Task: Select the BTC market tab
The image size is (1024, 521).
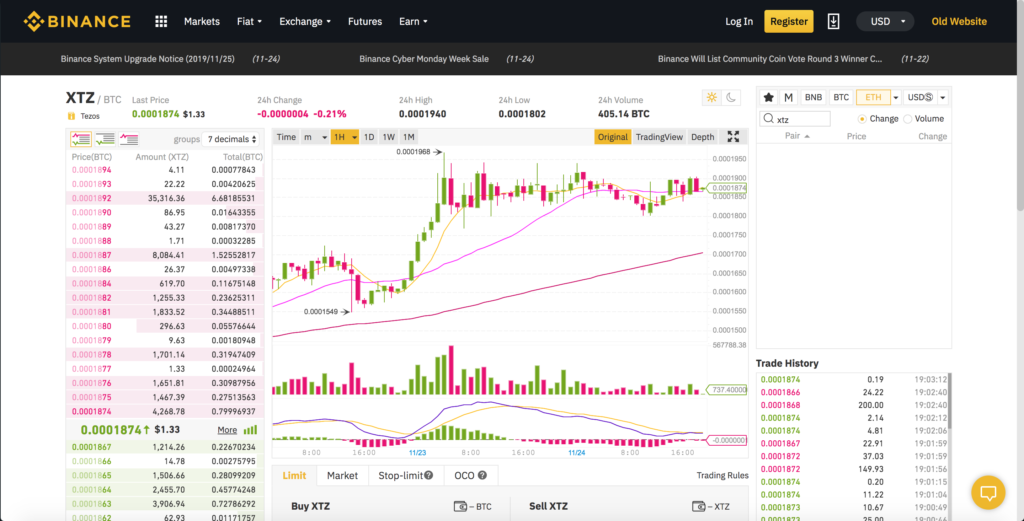Action: tap(841, 97)
